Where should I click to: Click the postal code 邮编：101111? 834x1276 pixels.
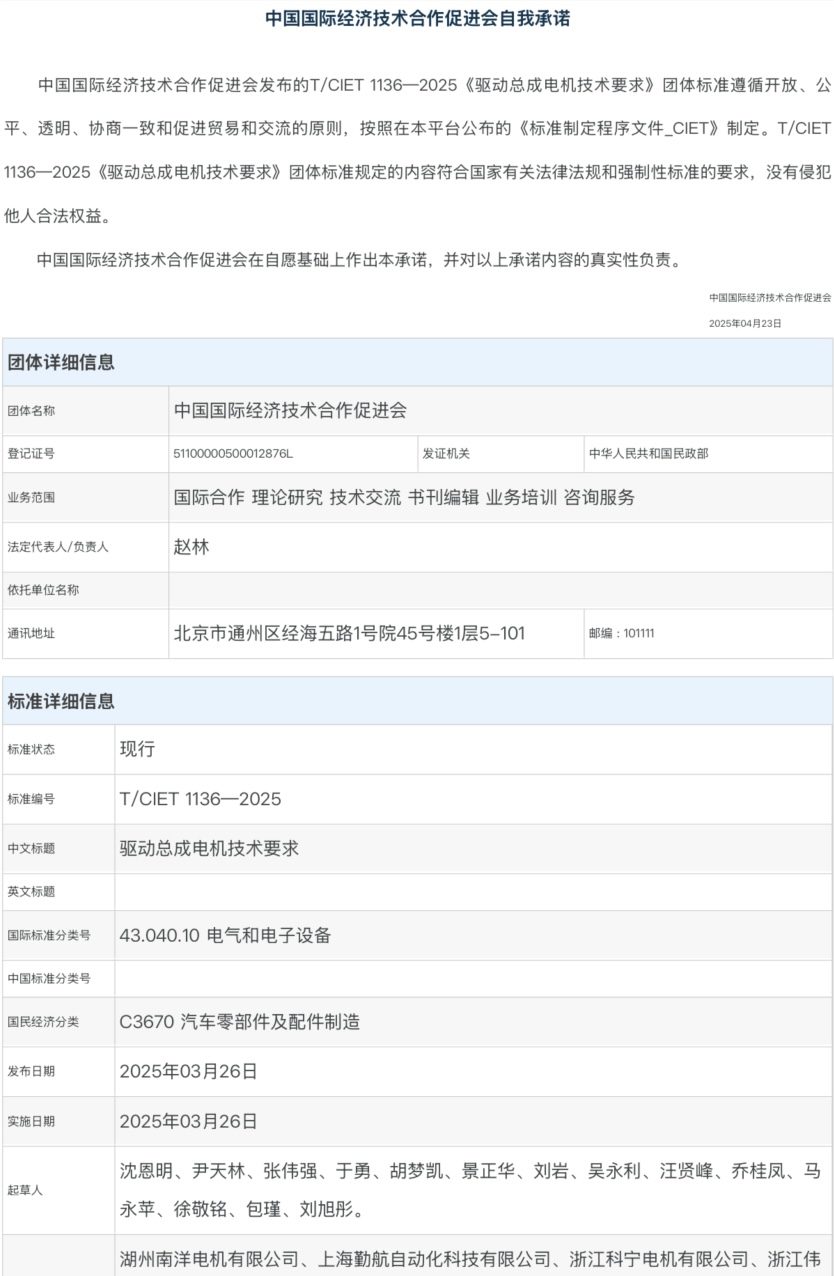(x=622, y=633)
